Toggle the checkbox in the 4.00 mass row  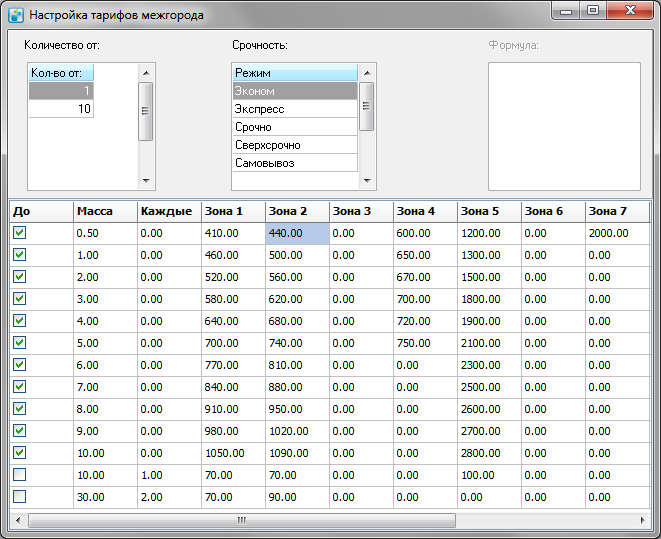(19, 320)
